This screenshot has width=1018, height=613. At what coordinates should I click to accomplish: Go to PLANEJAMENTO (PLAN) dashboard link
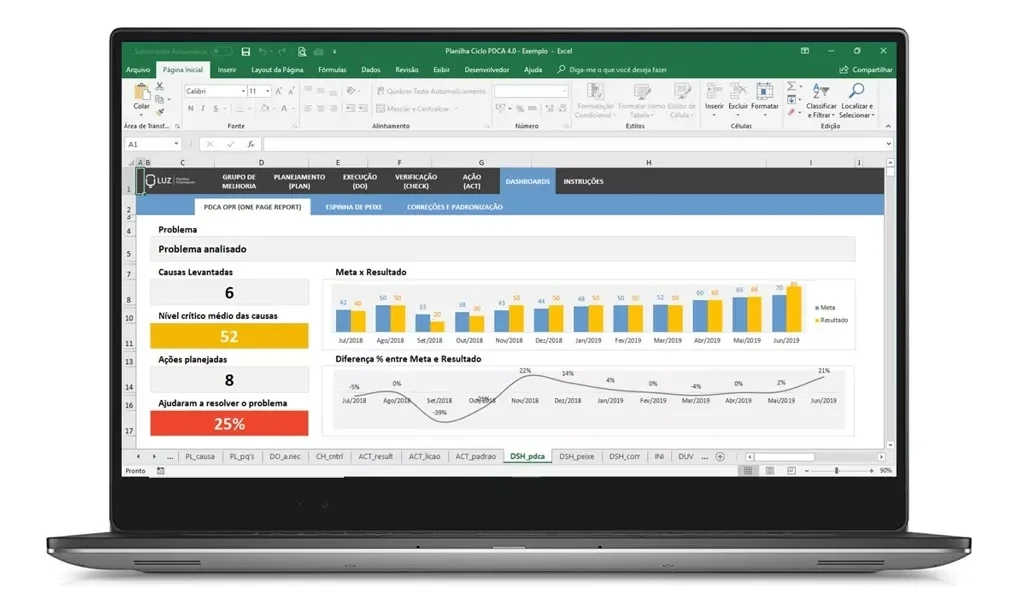pos(299,181)
